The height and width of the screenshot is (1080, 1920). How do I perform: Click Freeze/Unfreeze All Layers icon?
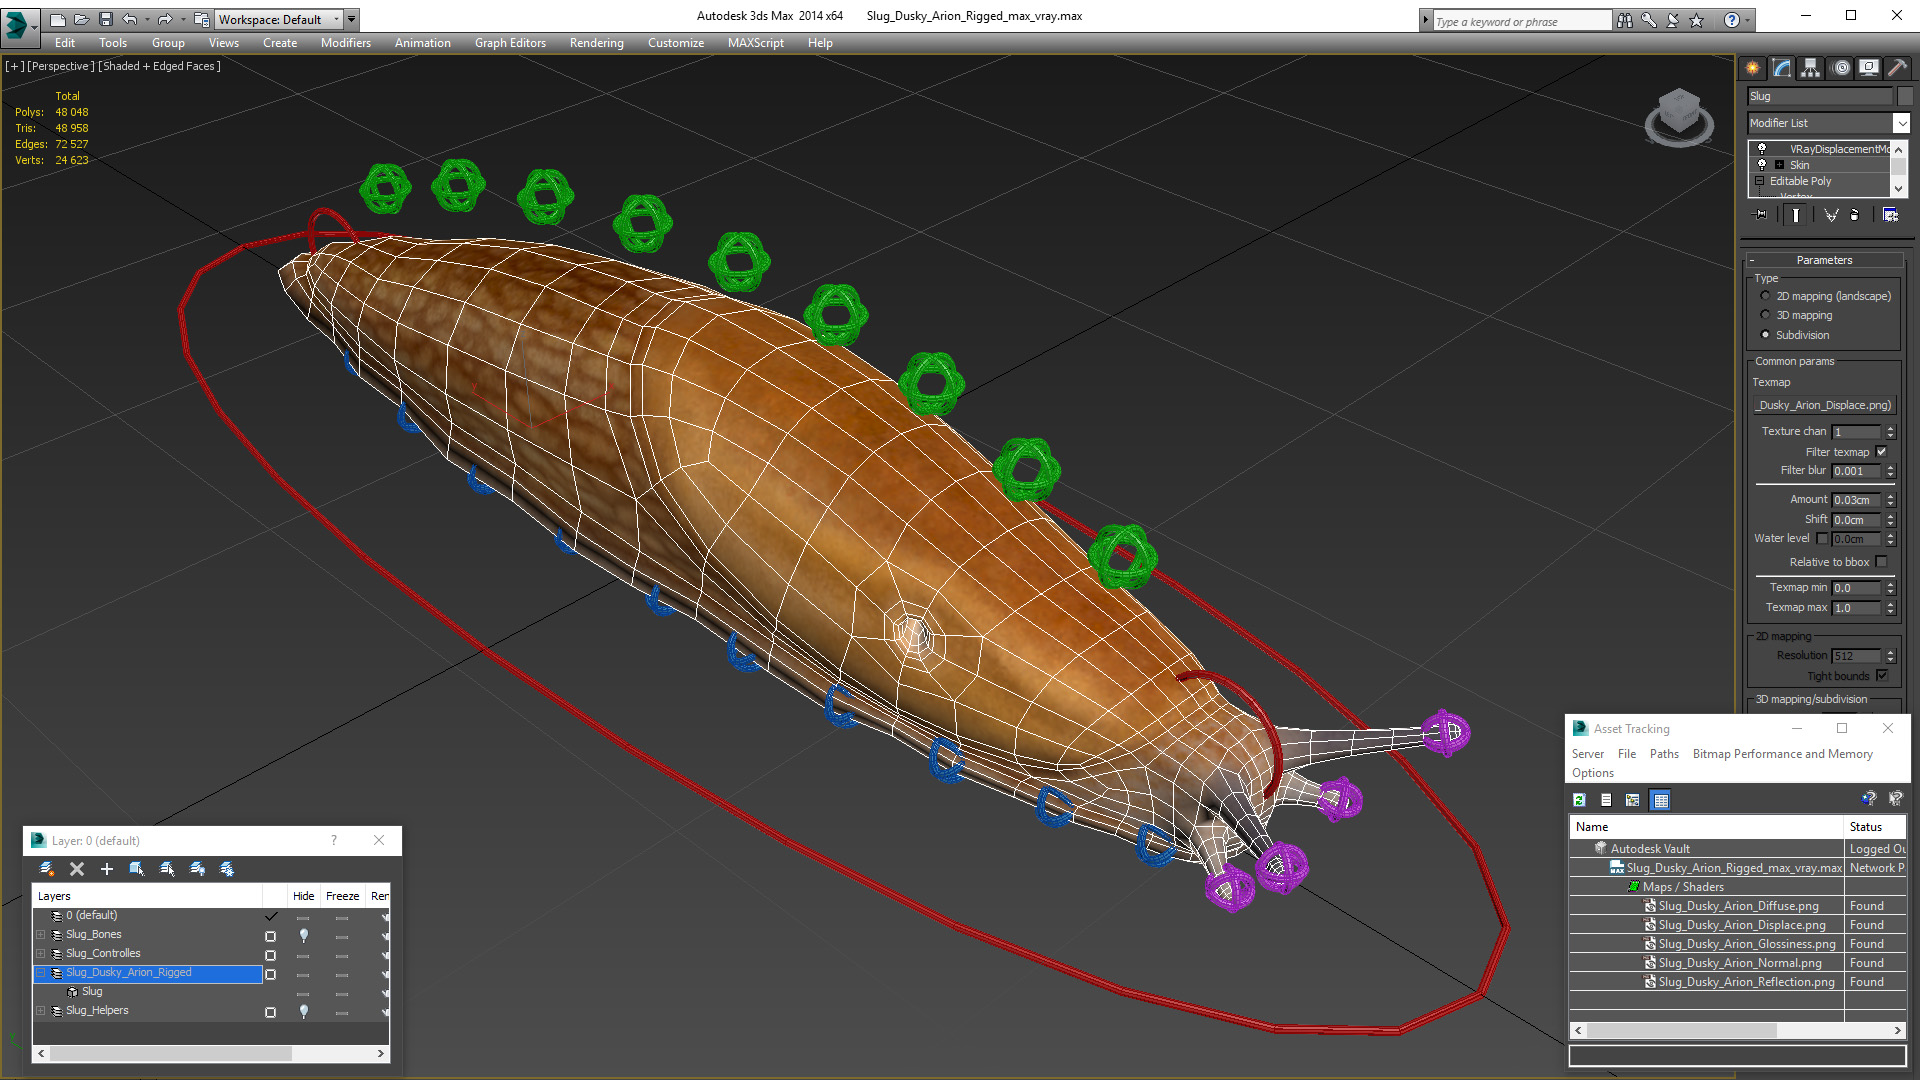coord(227,869)
